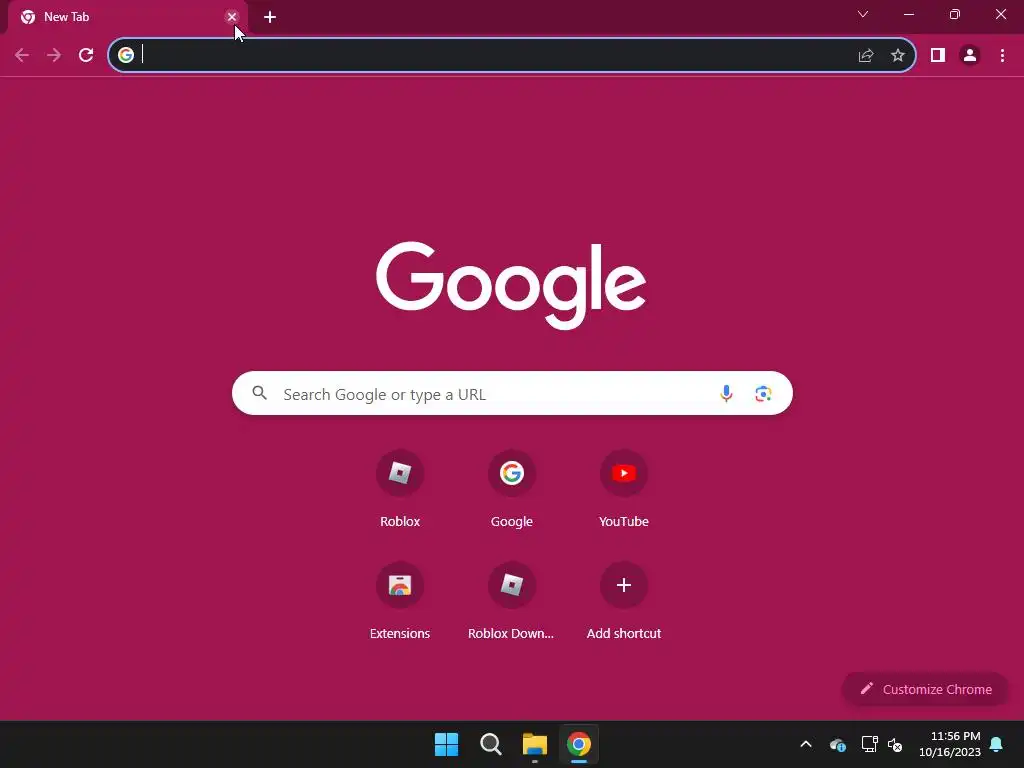The height and width of the screenshot is (768, 1024).
Task: Open the Roblox shortcut
Action: pyautogui.click(x=400, y=488)
